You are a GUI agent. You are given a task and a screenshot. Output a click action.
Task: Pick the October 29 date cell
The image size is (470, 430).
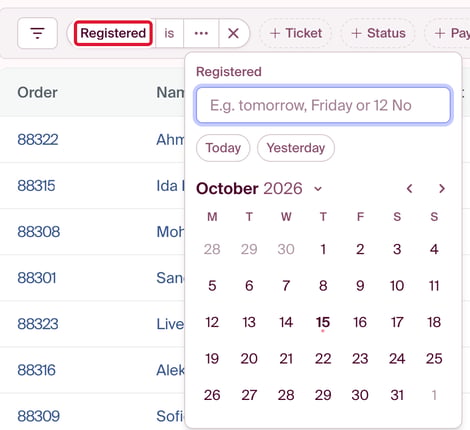coord(323,395)
